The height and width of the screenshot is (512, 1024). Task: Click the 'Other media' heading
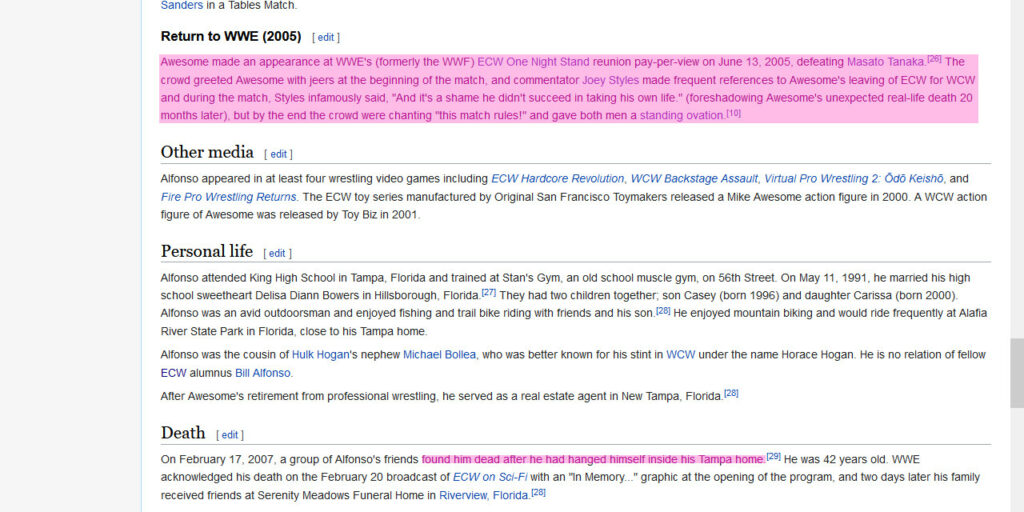(x=207, y=152)
